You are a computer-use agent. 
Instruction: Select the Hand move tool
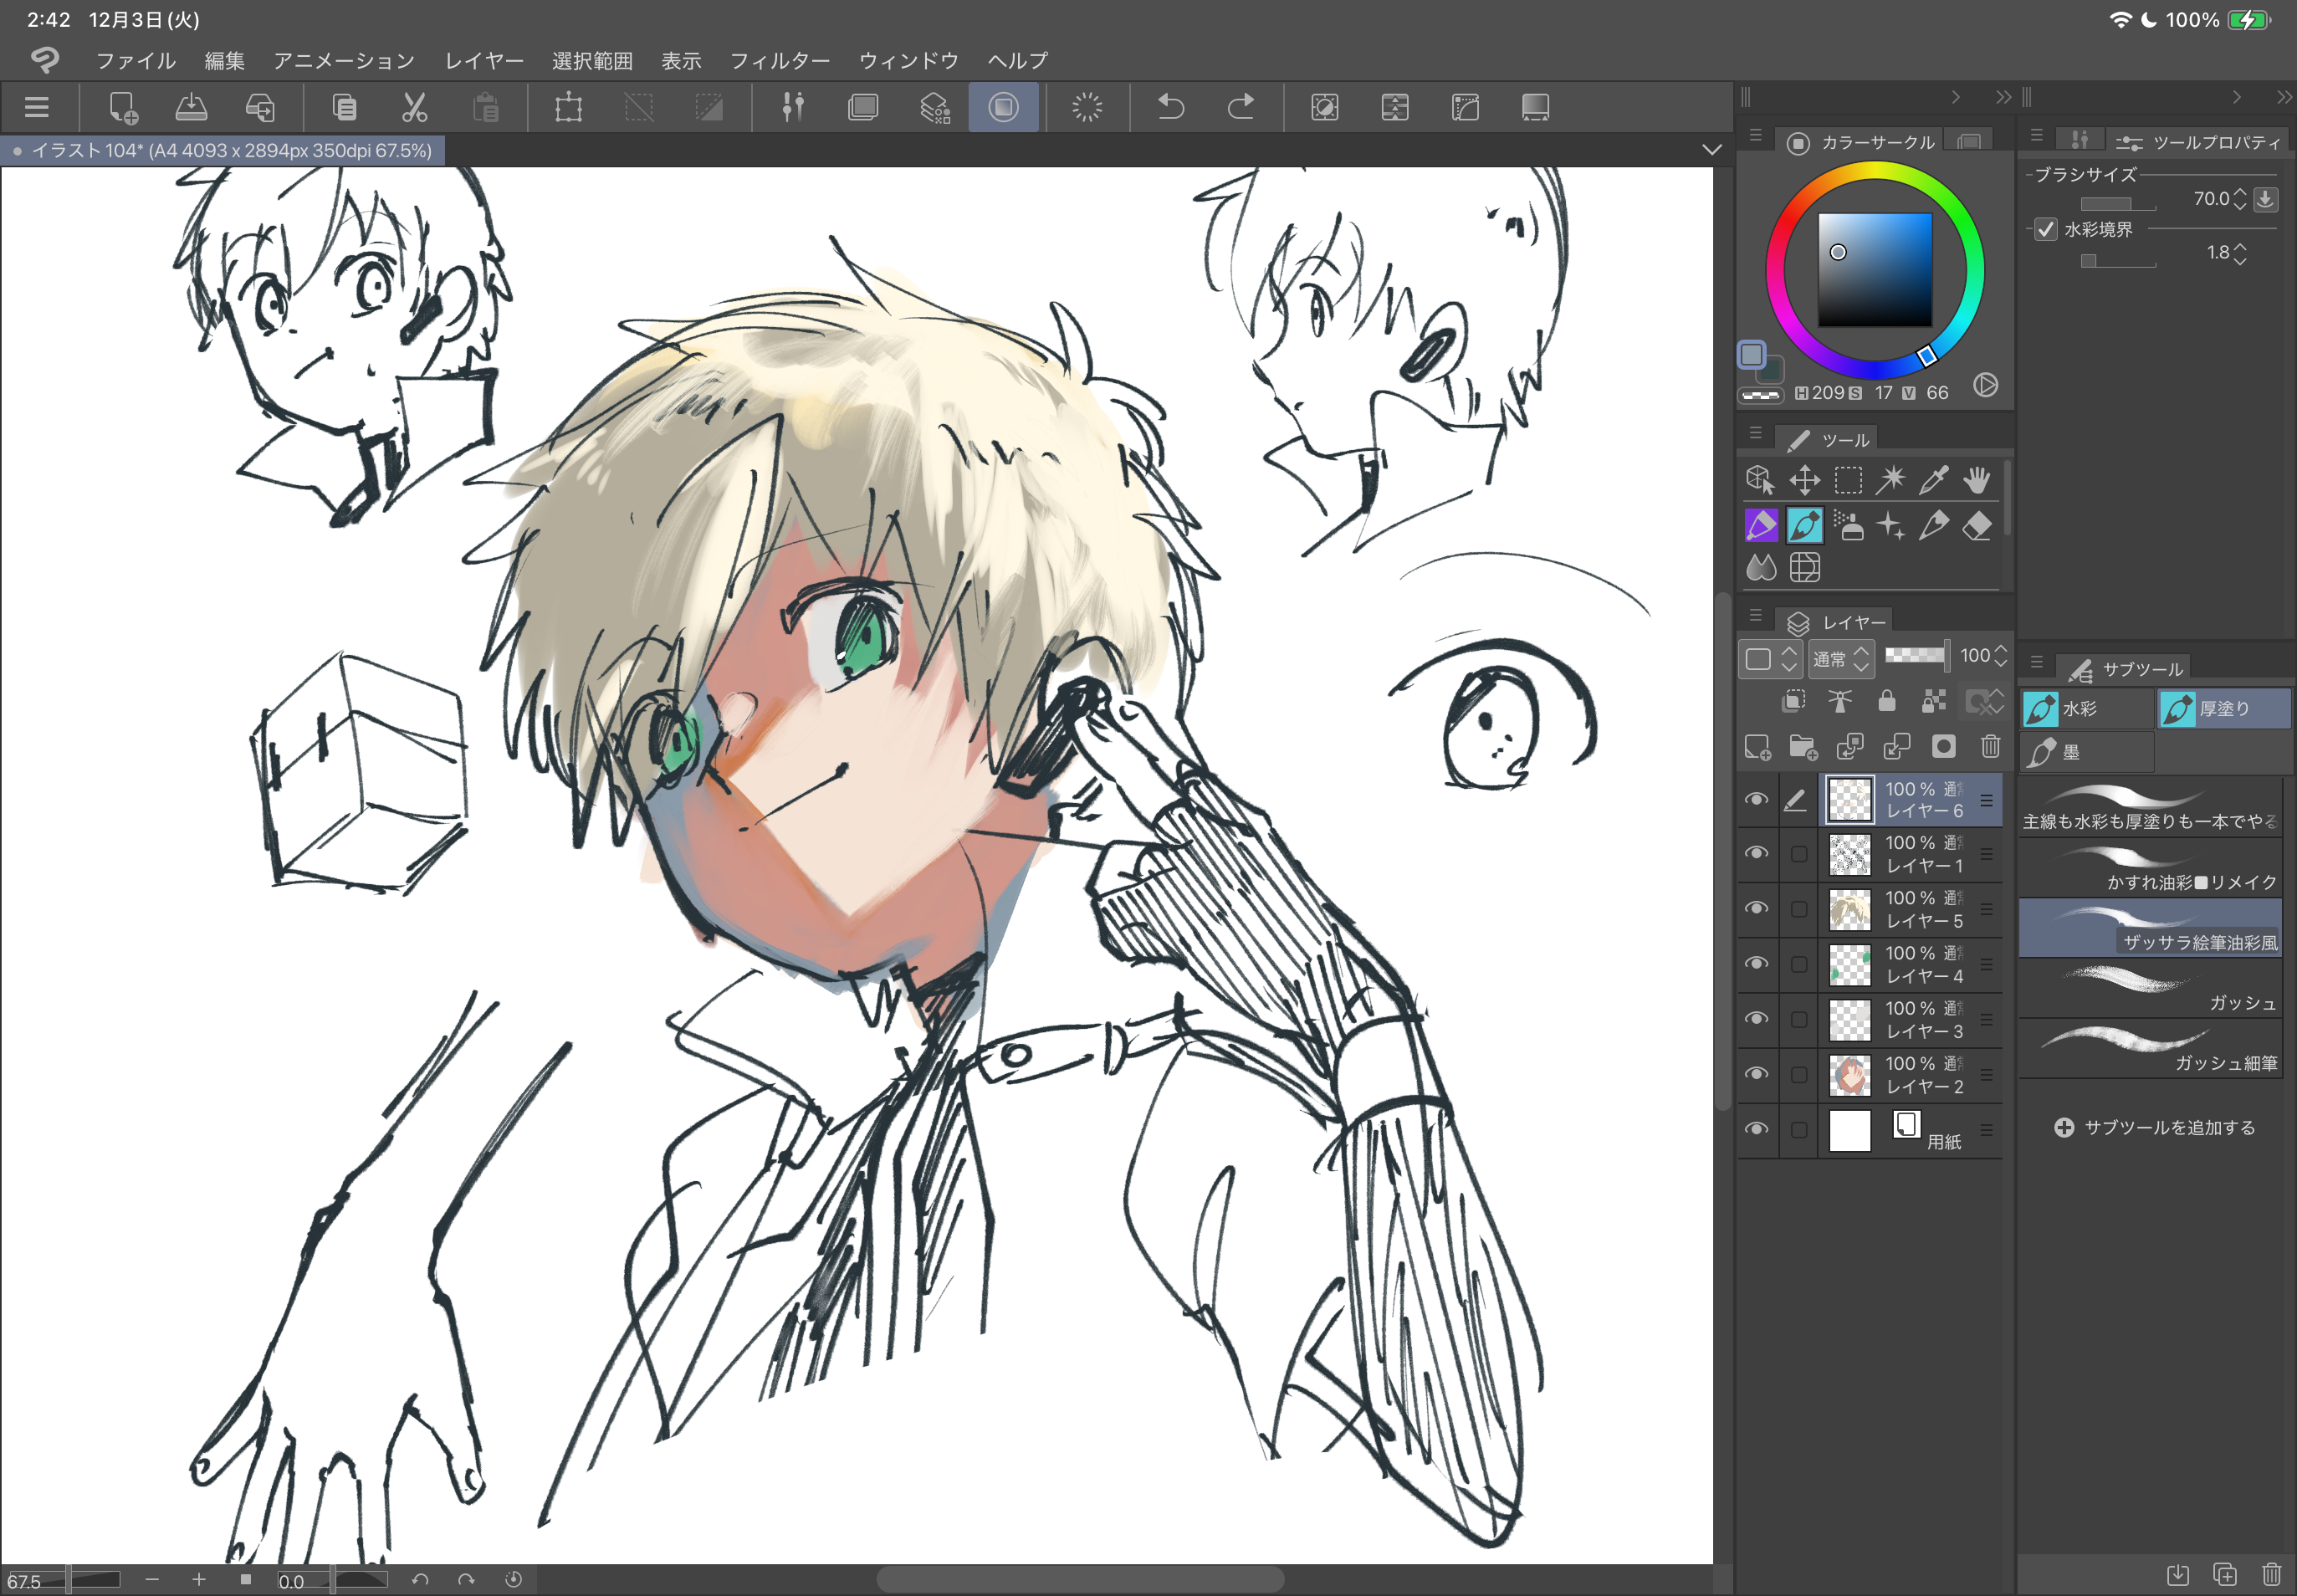pos(1976,481)
